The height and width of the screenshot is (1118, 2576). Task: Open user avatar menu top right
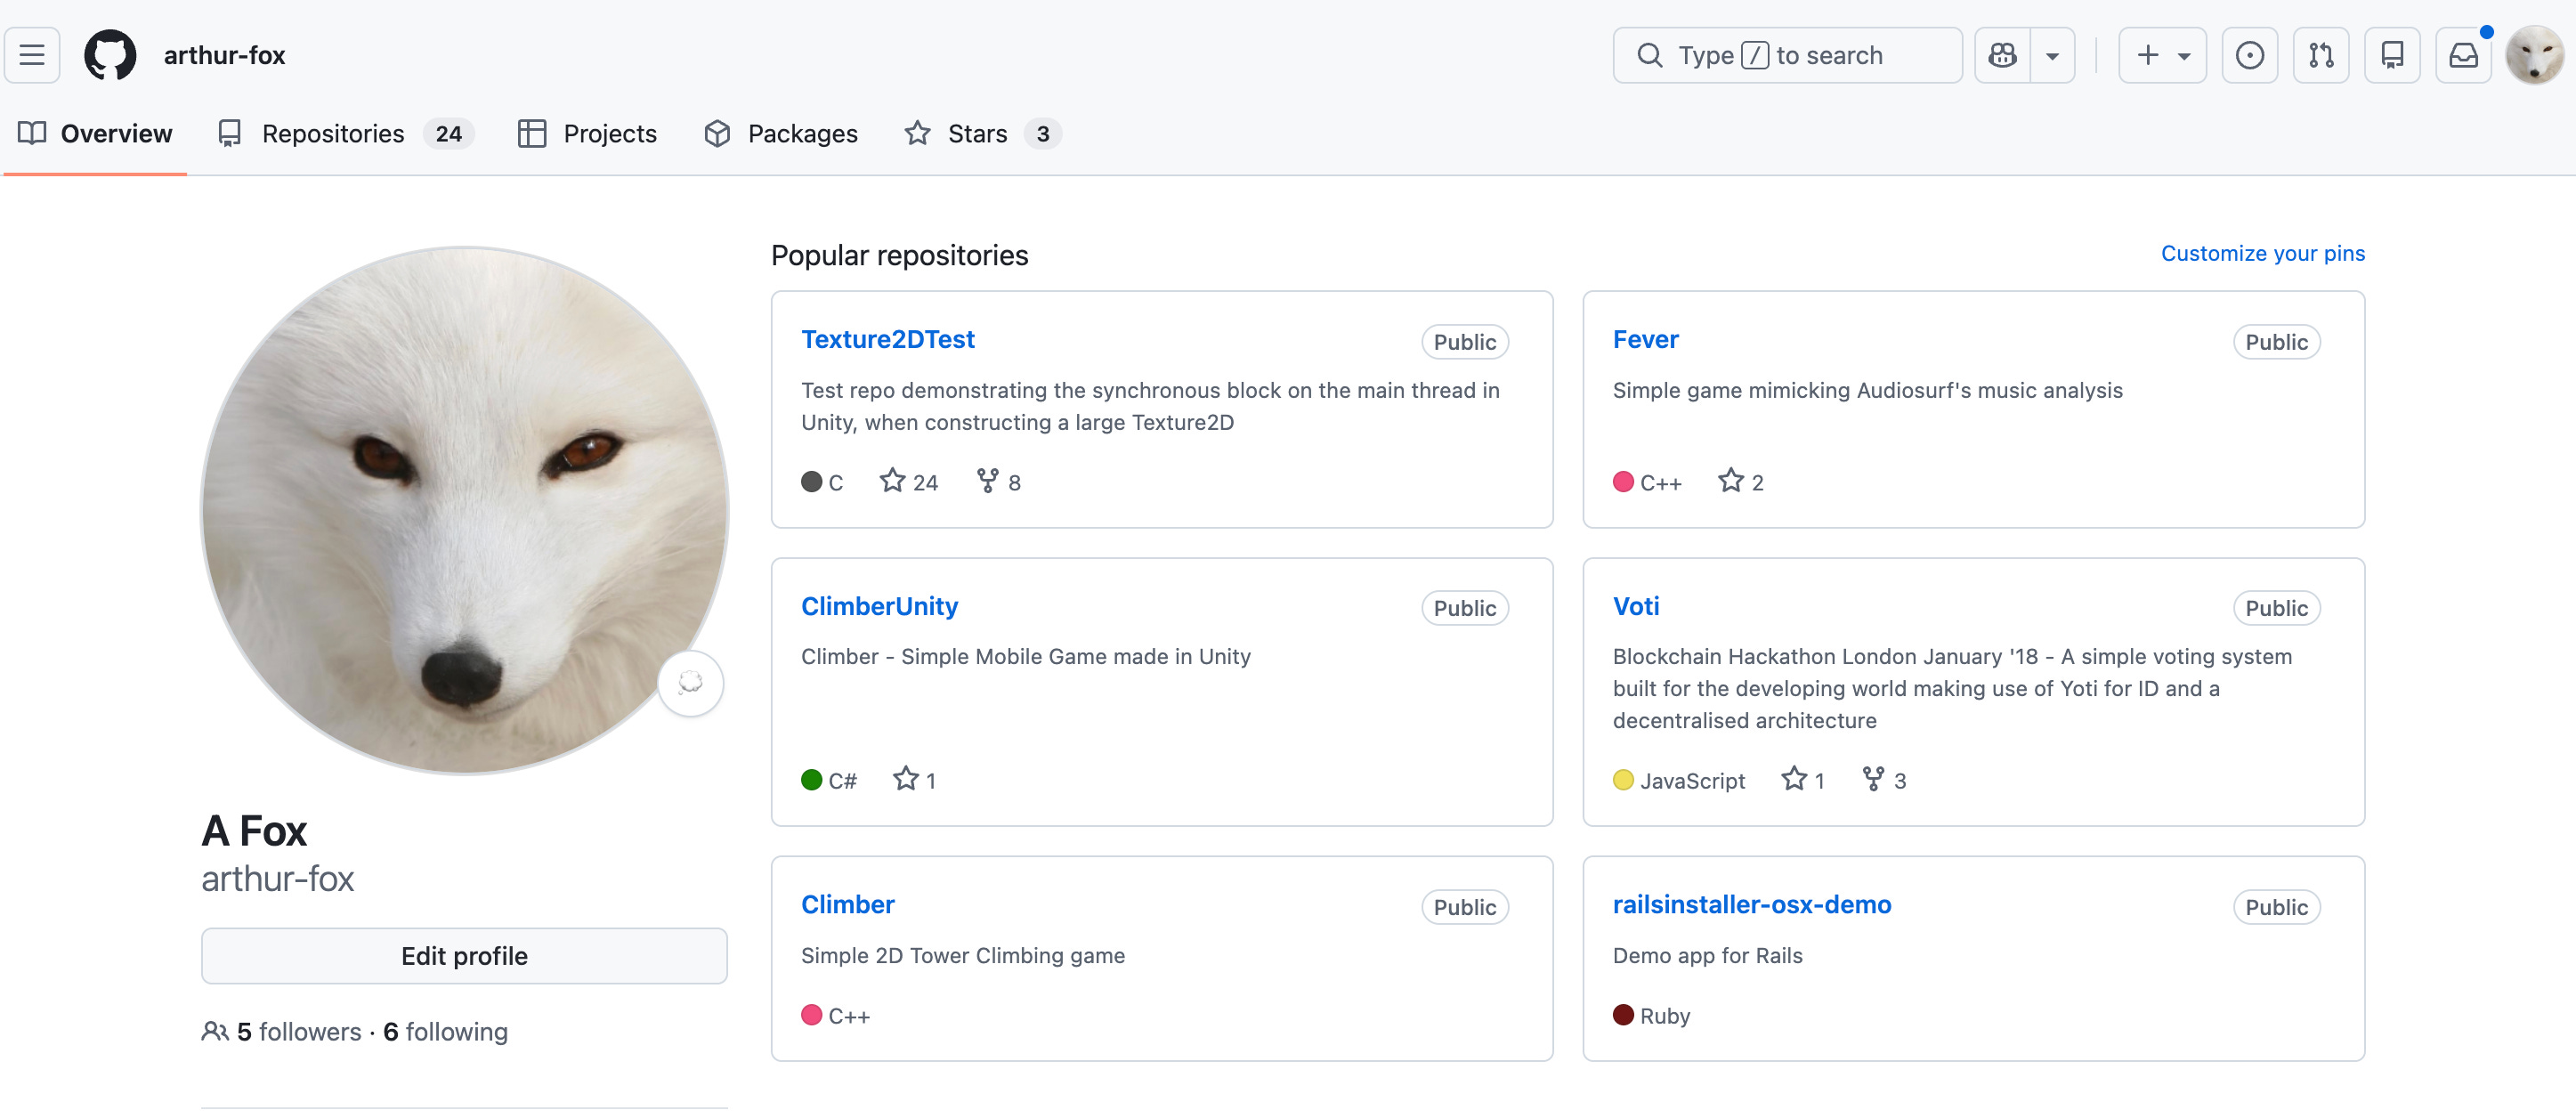pos(2534,55)
